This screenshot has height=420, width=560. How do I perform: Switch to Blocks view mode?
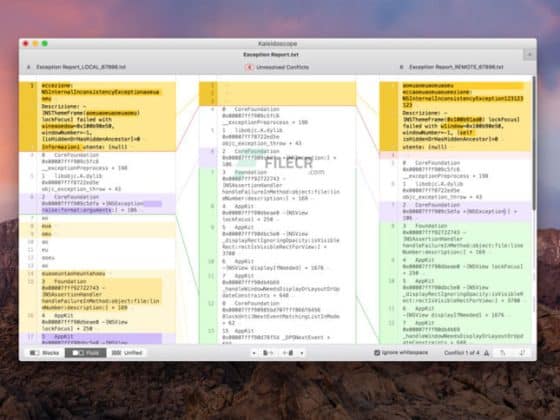coord(45,353)
